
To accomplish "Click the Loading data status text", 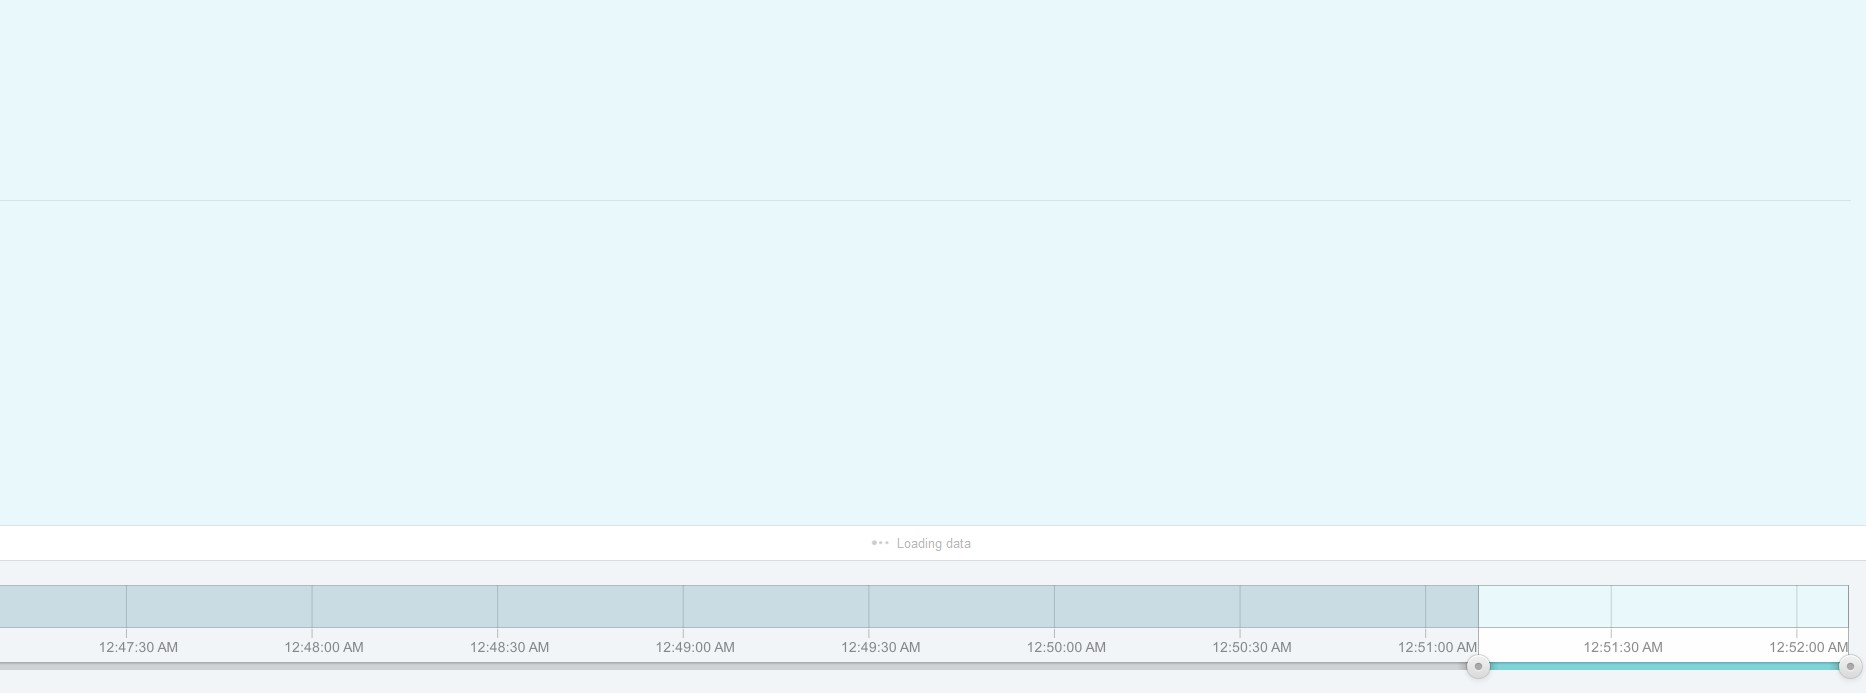I will tap(933, 544).
